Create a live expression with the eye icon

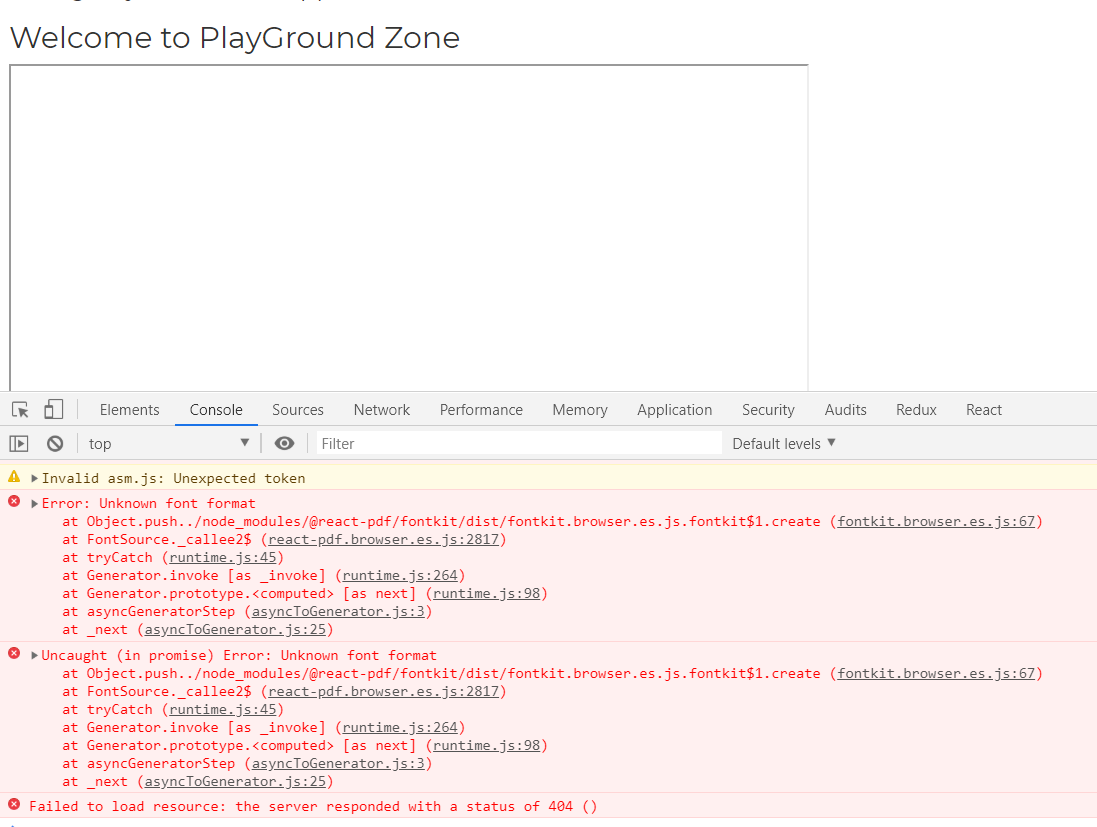pyautogui.click(x=284, y=442)
